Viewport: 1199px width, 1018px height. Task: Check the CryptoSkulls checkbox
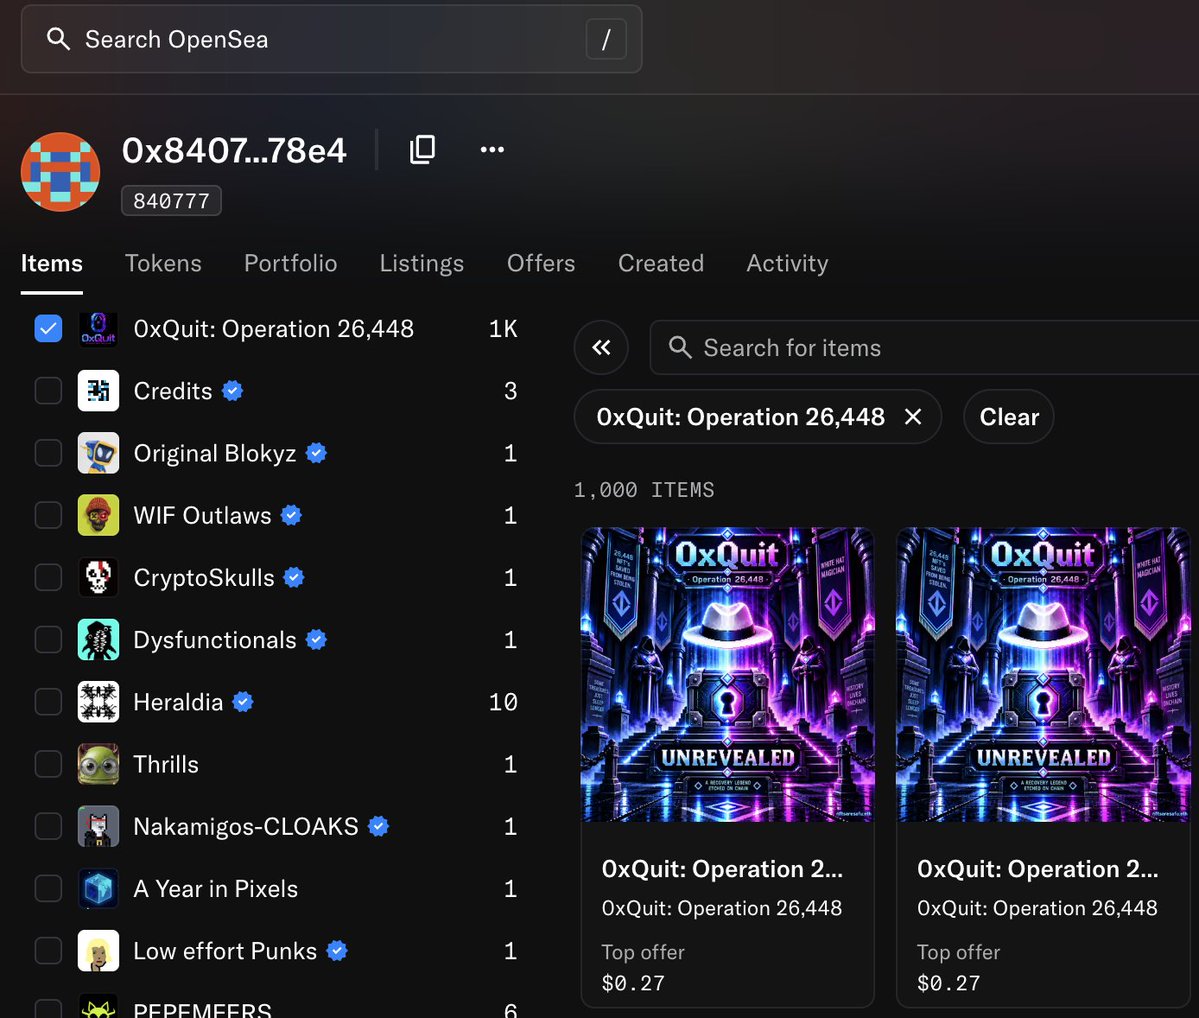[48, 577]
